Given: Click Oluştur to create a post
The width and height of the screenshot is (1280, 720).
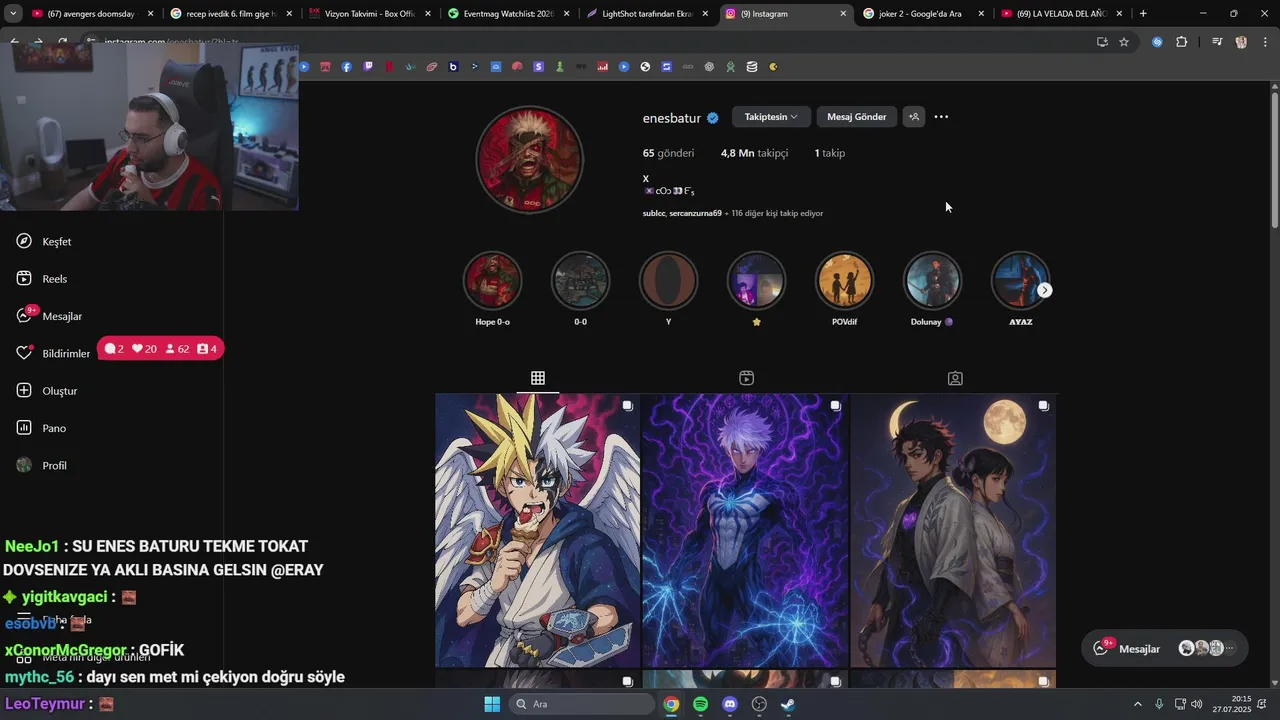Looking at the screenshot, I should pyautogui.click(x=47, y=391).
